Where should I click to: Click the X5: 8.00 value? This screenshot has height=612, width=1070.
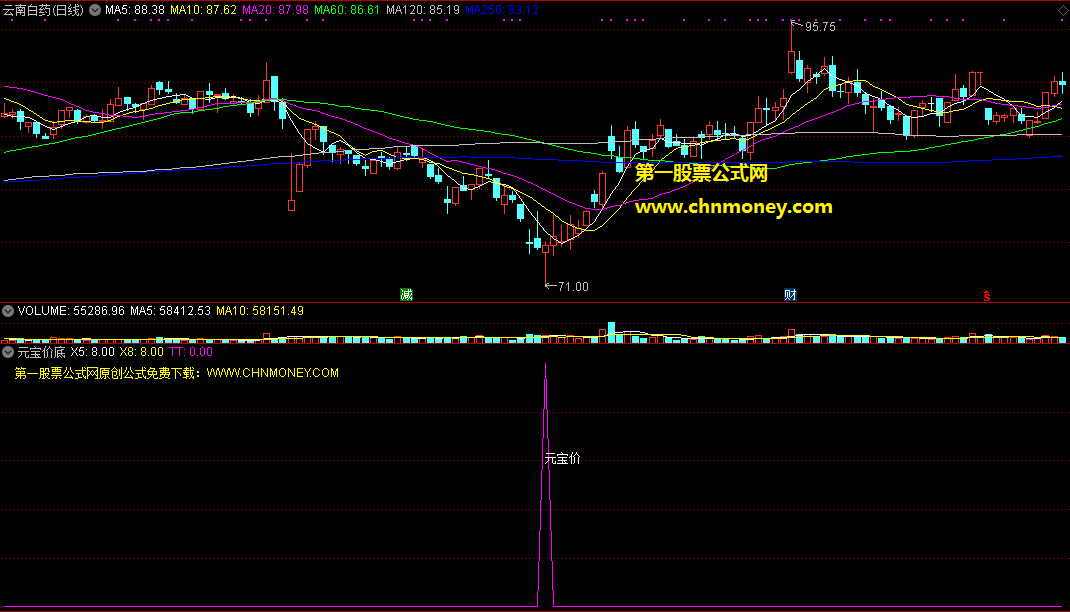[92, 352]
